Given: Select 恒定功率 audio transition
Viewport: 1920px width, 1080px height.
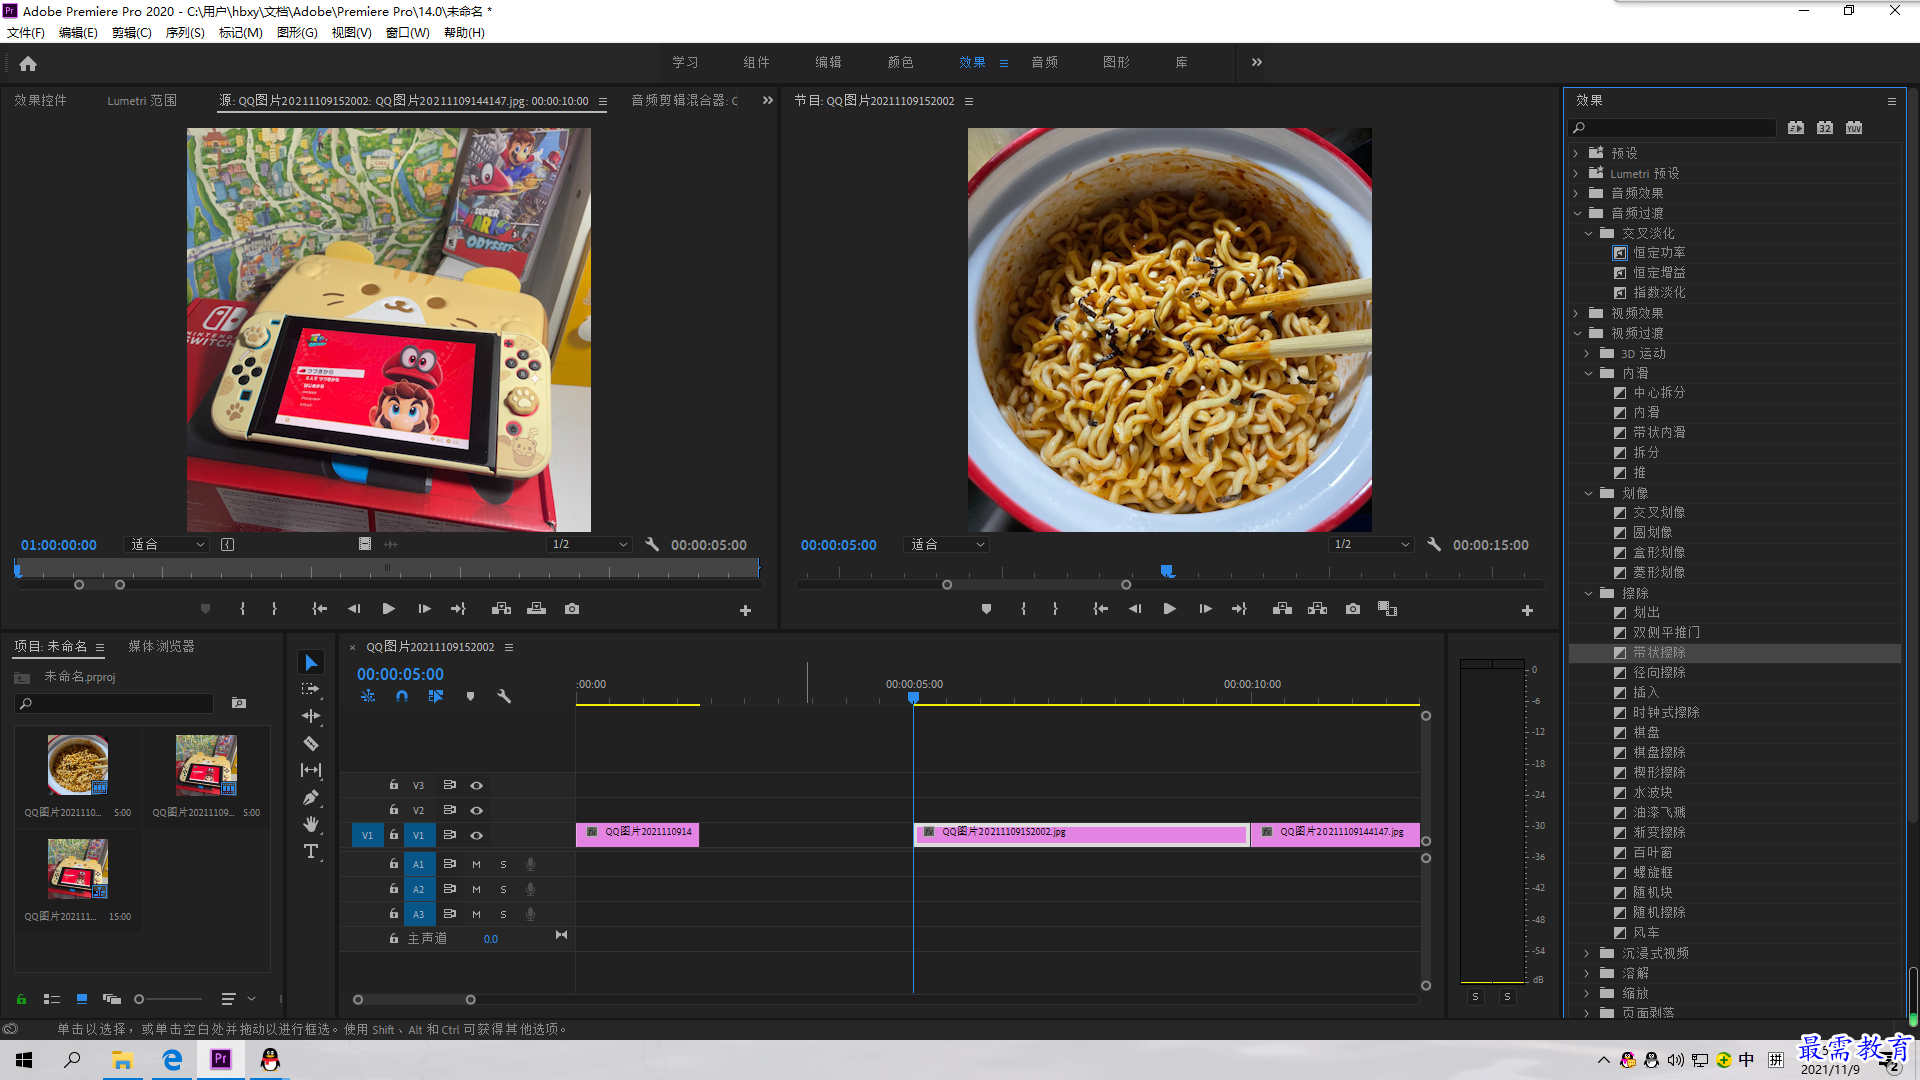Looking at the screenshot, I should click(1659, 253).
